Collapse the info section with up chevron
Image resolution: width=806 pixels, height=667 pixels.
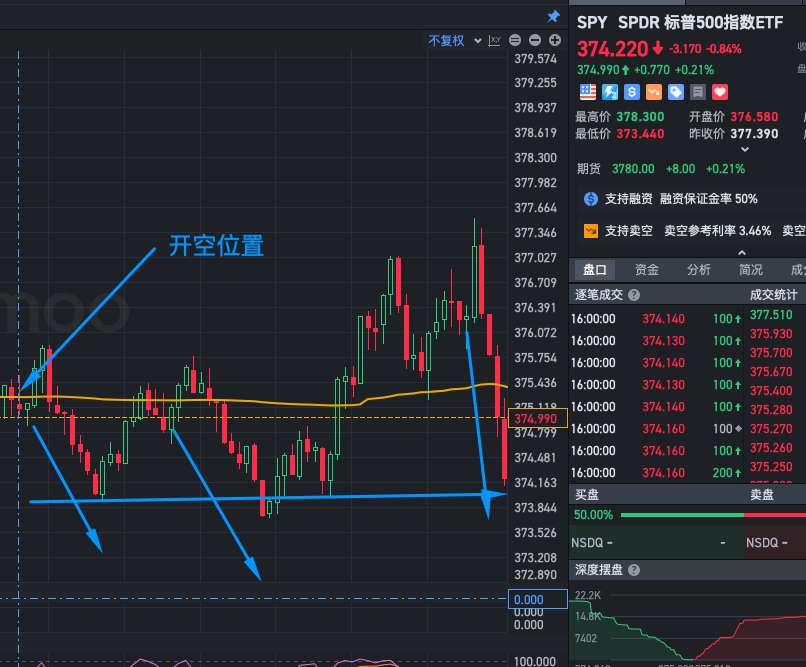(x=742, y=252)
